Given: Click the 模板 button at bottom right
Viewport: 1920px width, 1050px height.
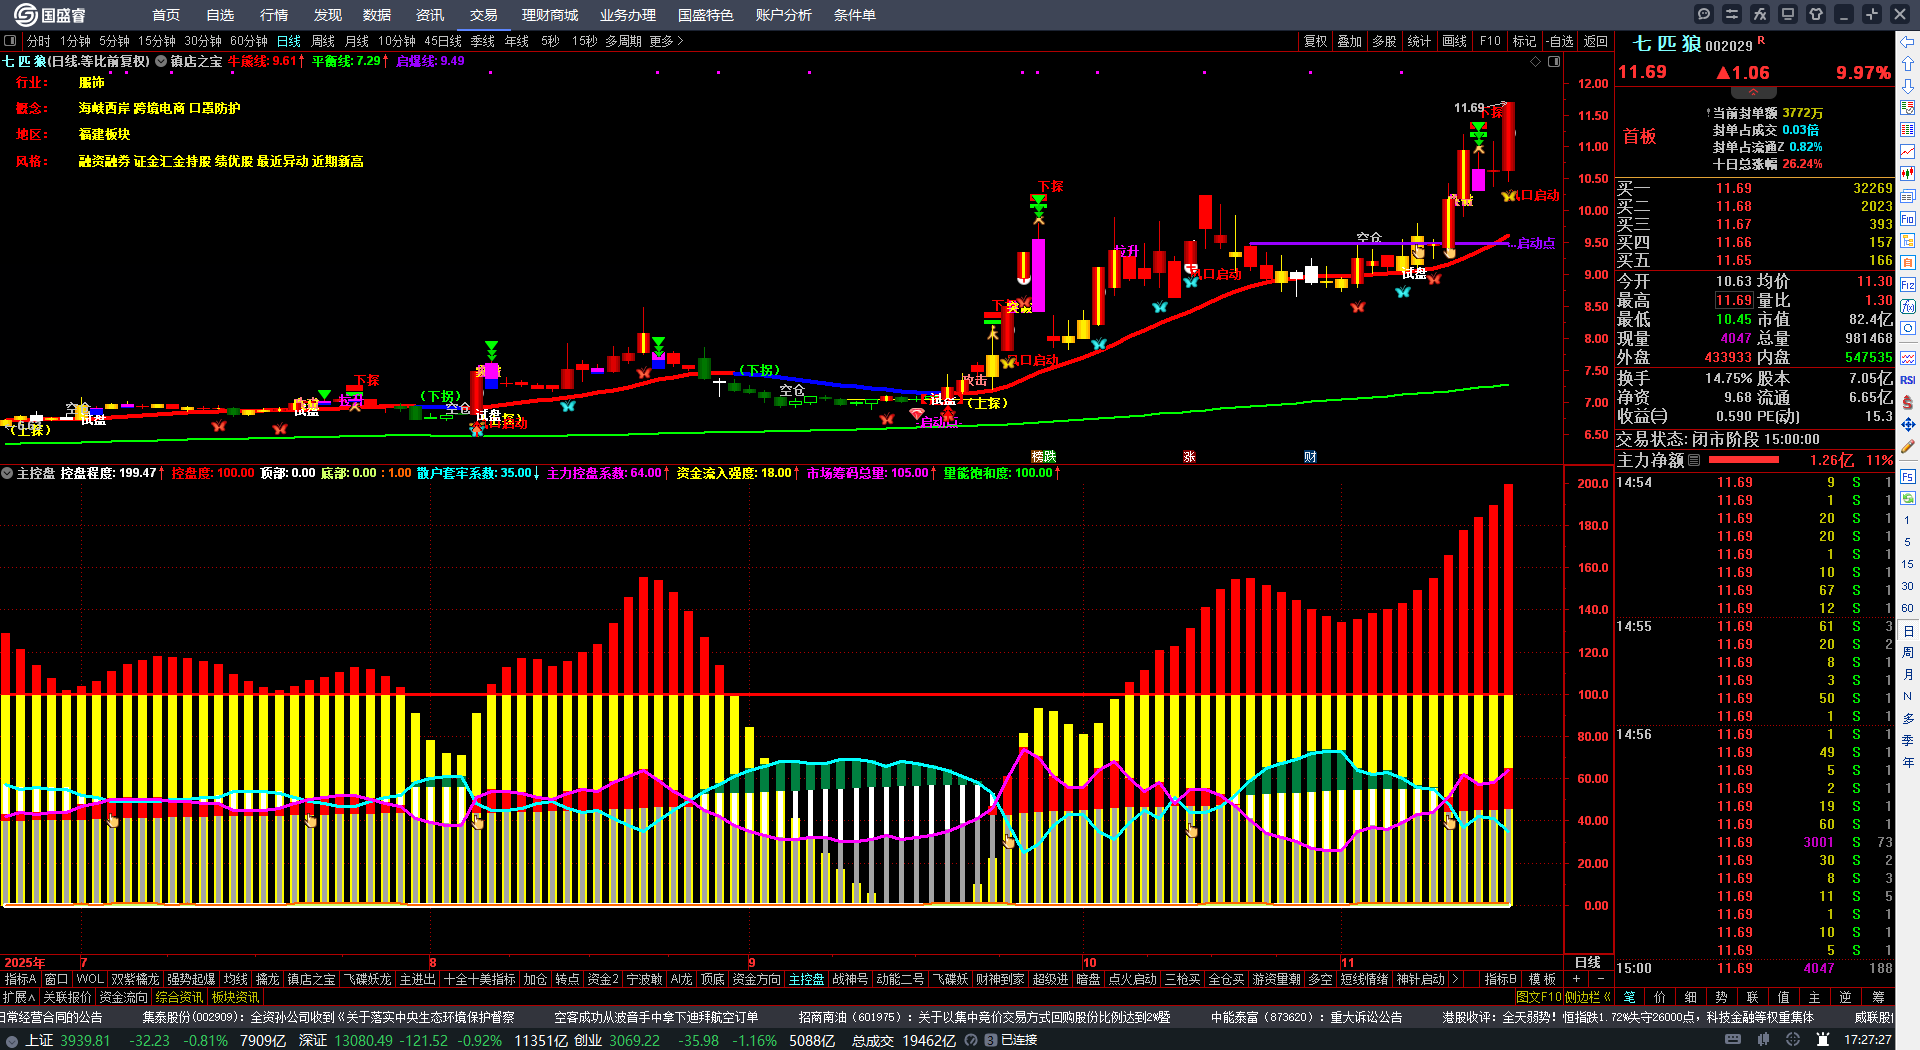Looking at the screenshot, I should tap(1542, 979).
